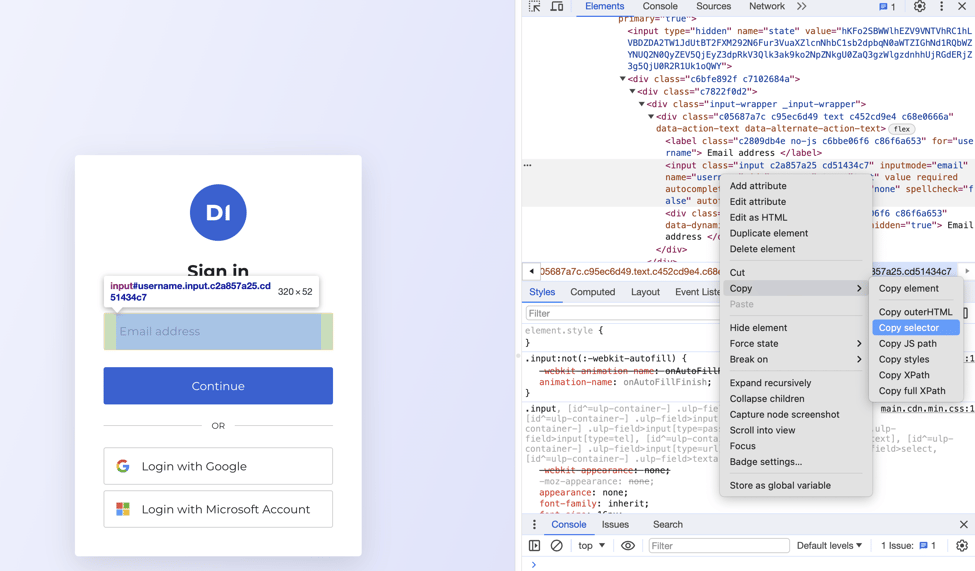Collapse the div class c7822f0d2 node
This screenshot has height=571, width=975.
pos(632,91)
